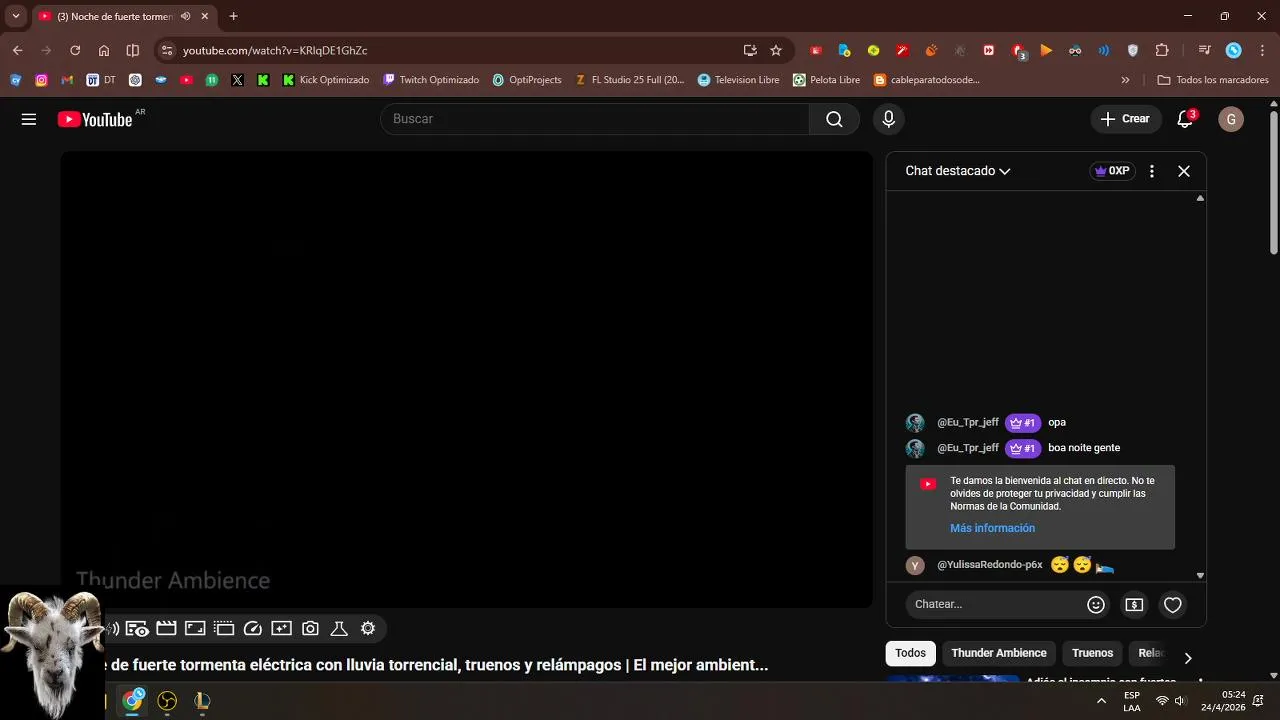Bookmark this page with the star
The image size is (1280, 720).
(776, 50)
